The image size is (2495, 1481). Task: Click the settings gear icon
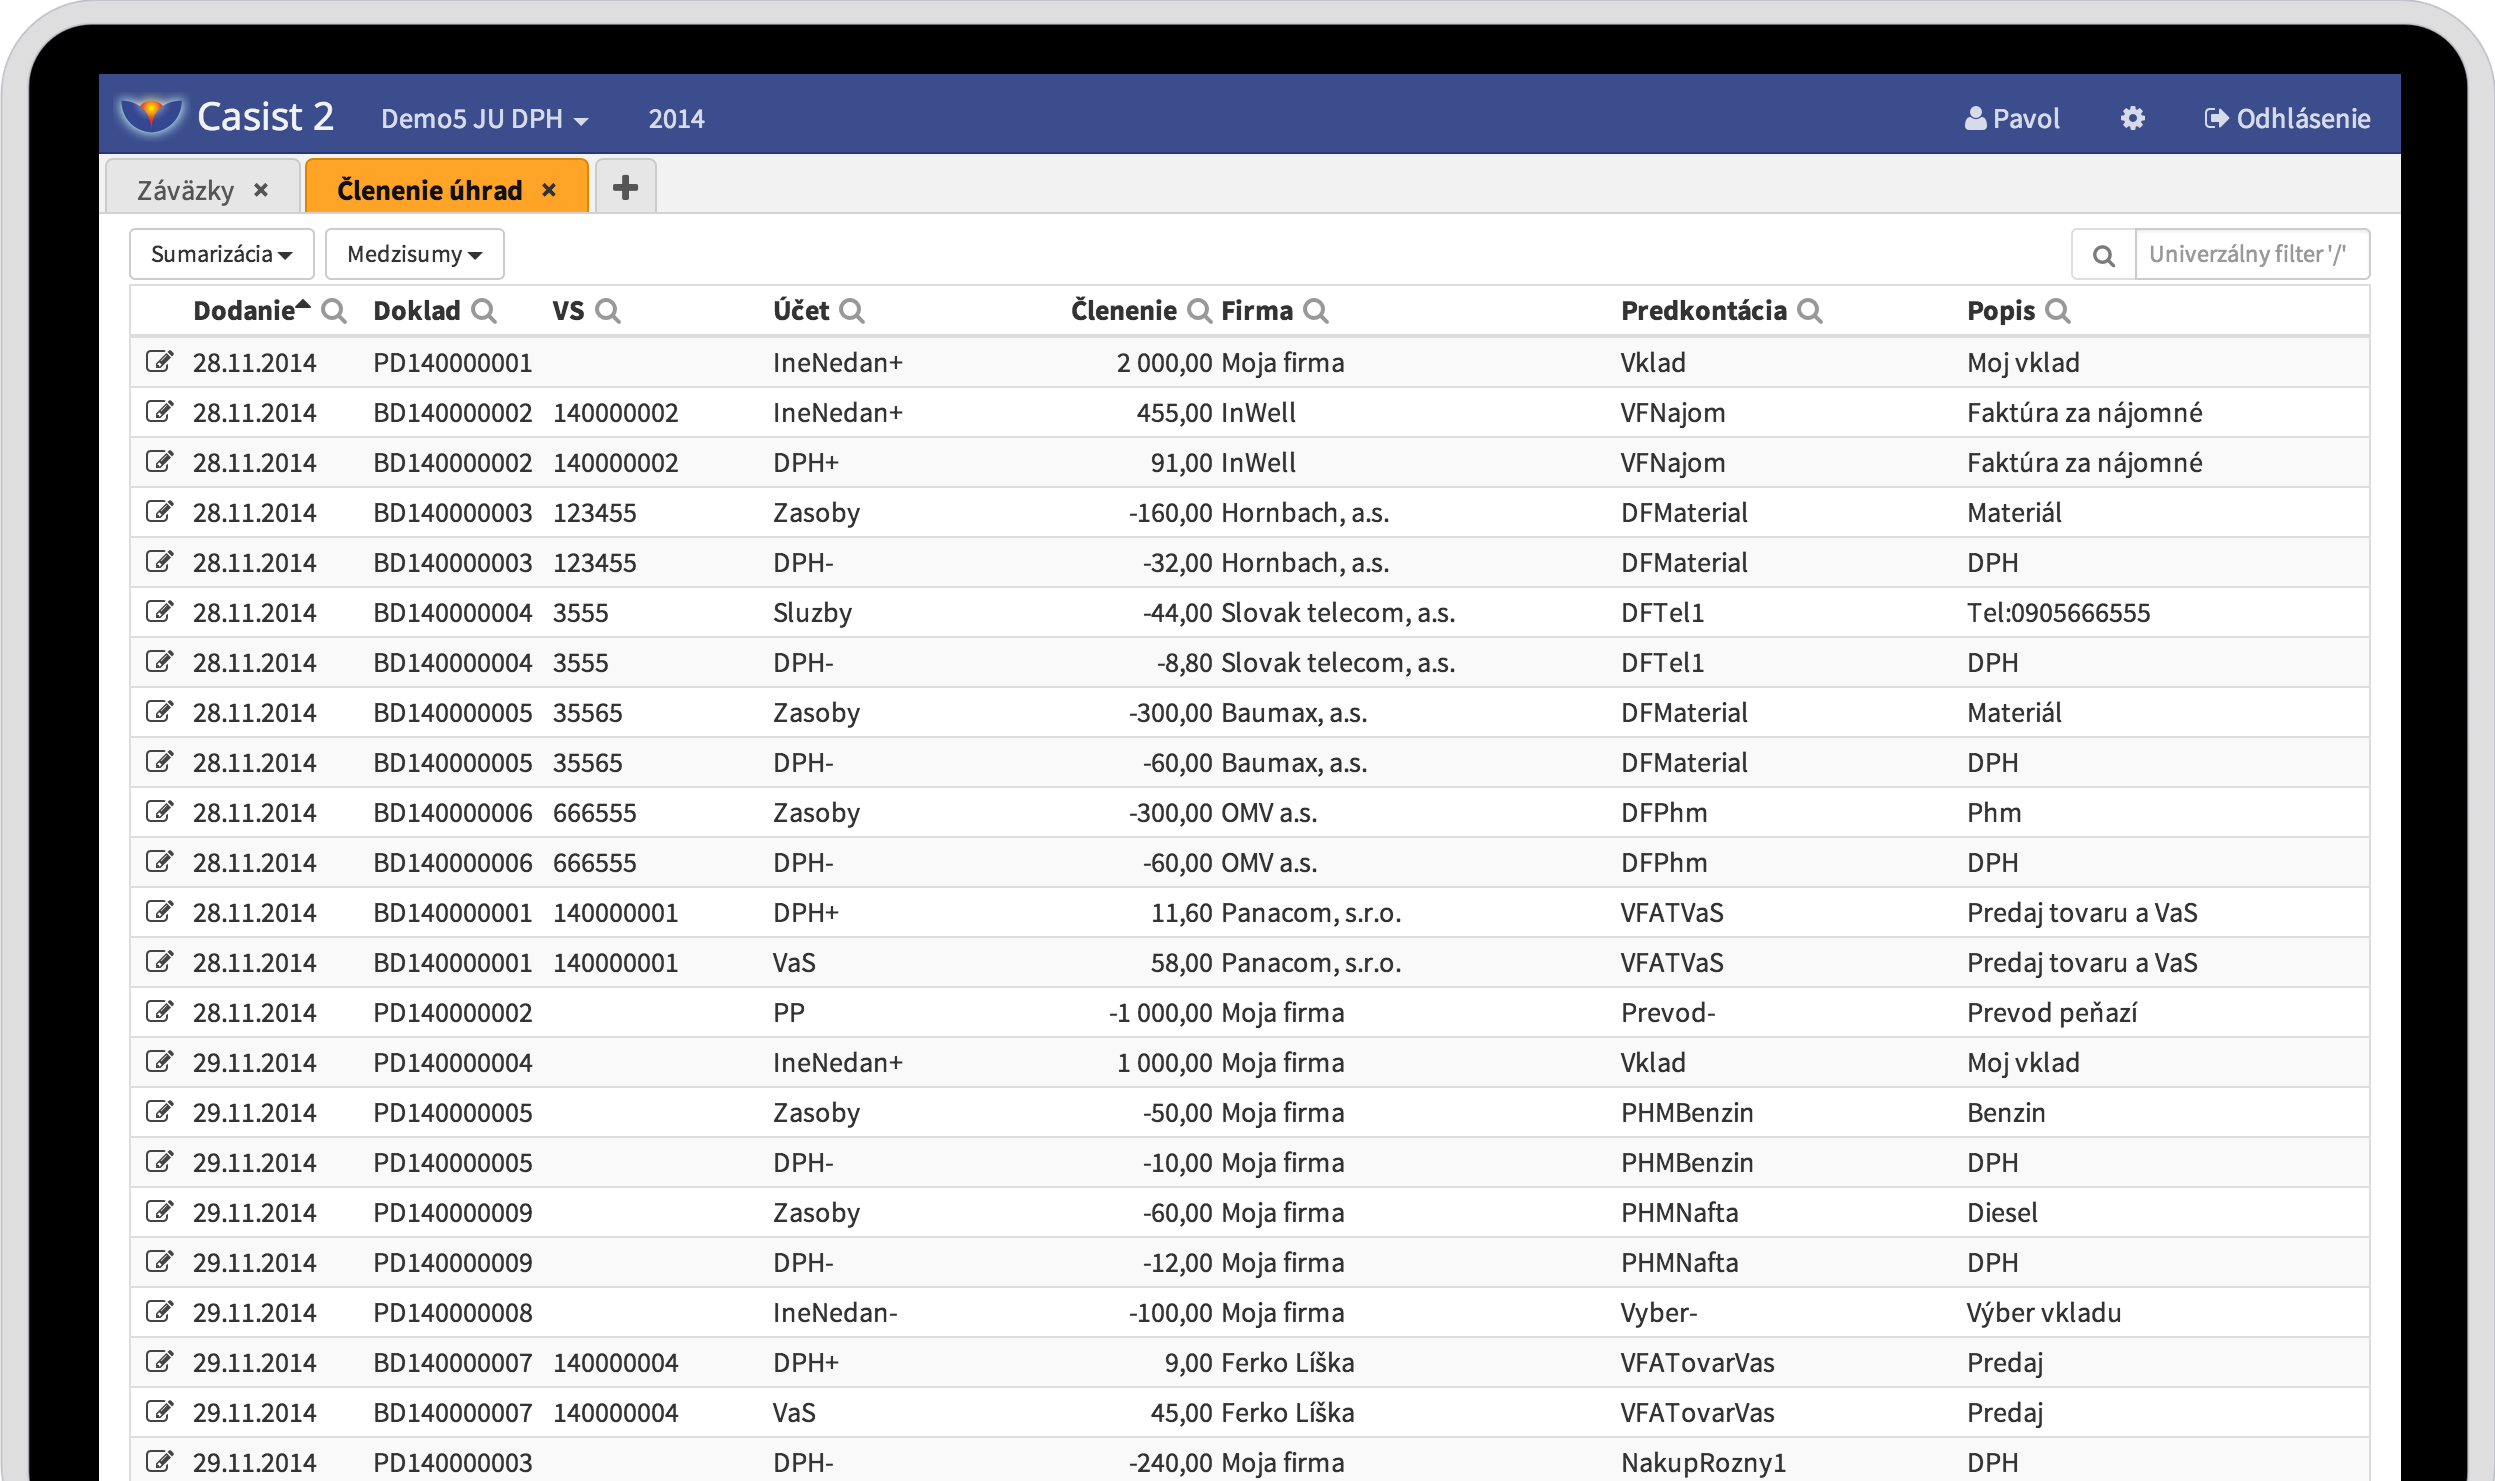(x=2132, y=119)
